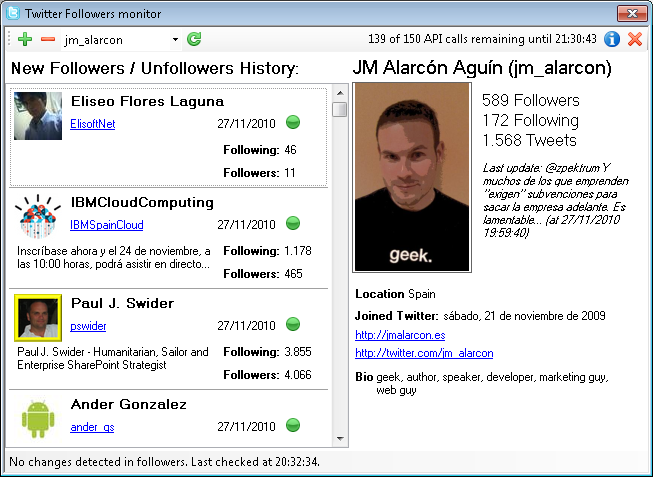Viewport: 653px width, 477px height.
Task: Click the 589 Followers count
Action: (531, 100)
